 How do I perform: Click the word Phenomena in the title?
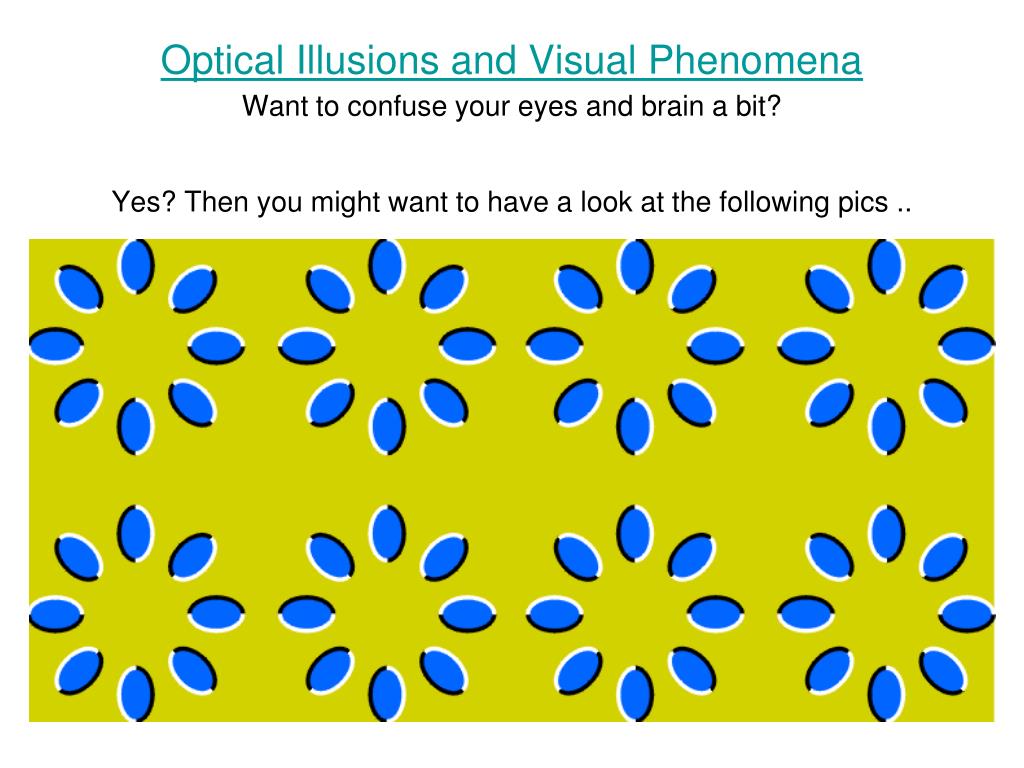click(755, 61)
